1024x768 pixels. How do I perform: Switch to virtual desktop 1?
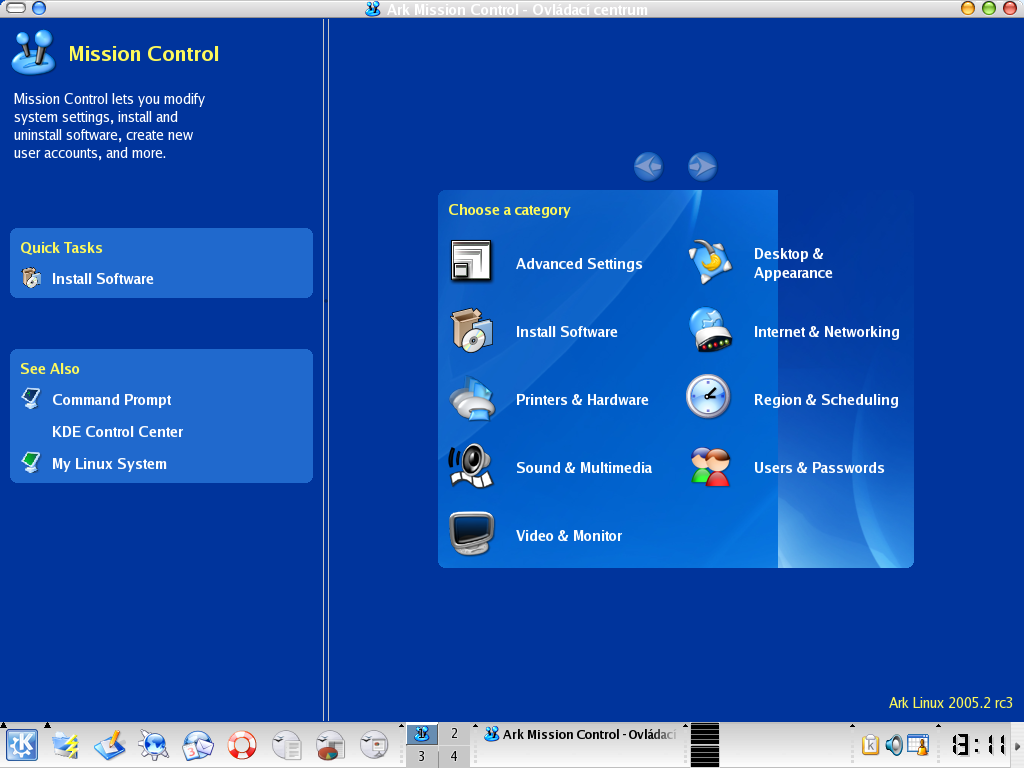pyautogui.click(x=422, y=734)
